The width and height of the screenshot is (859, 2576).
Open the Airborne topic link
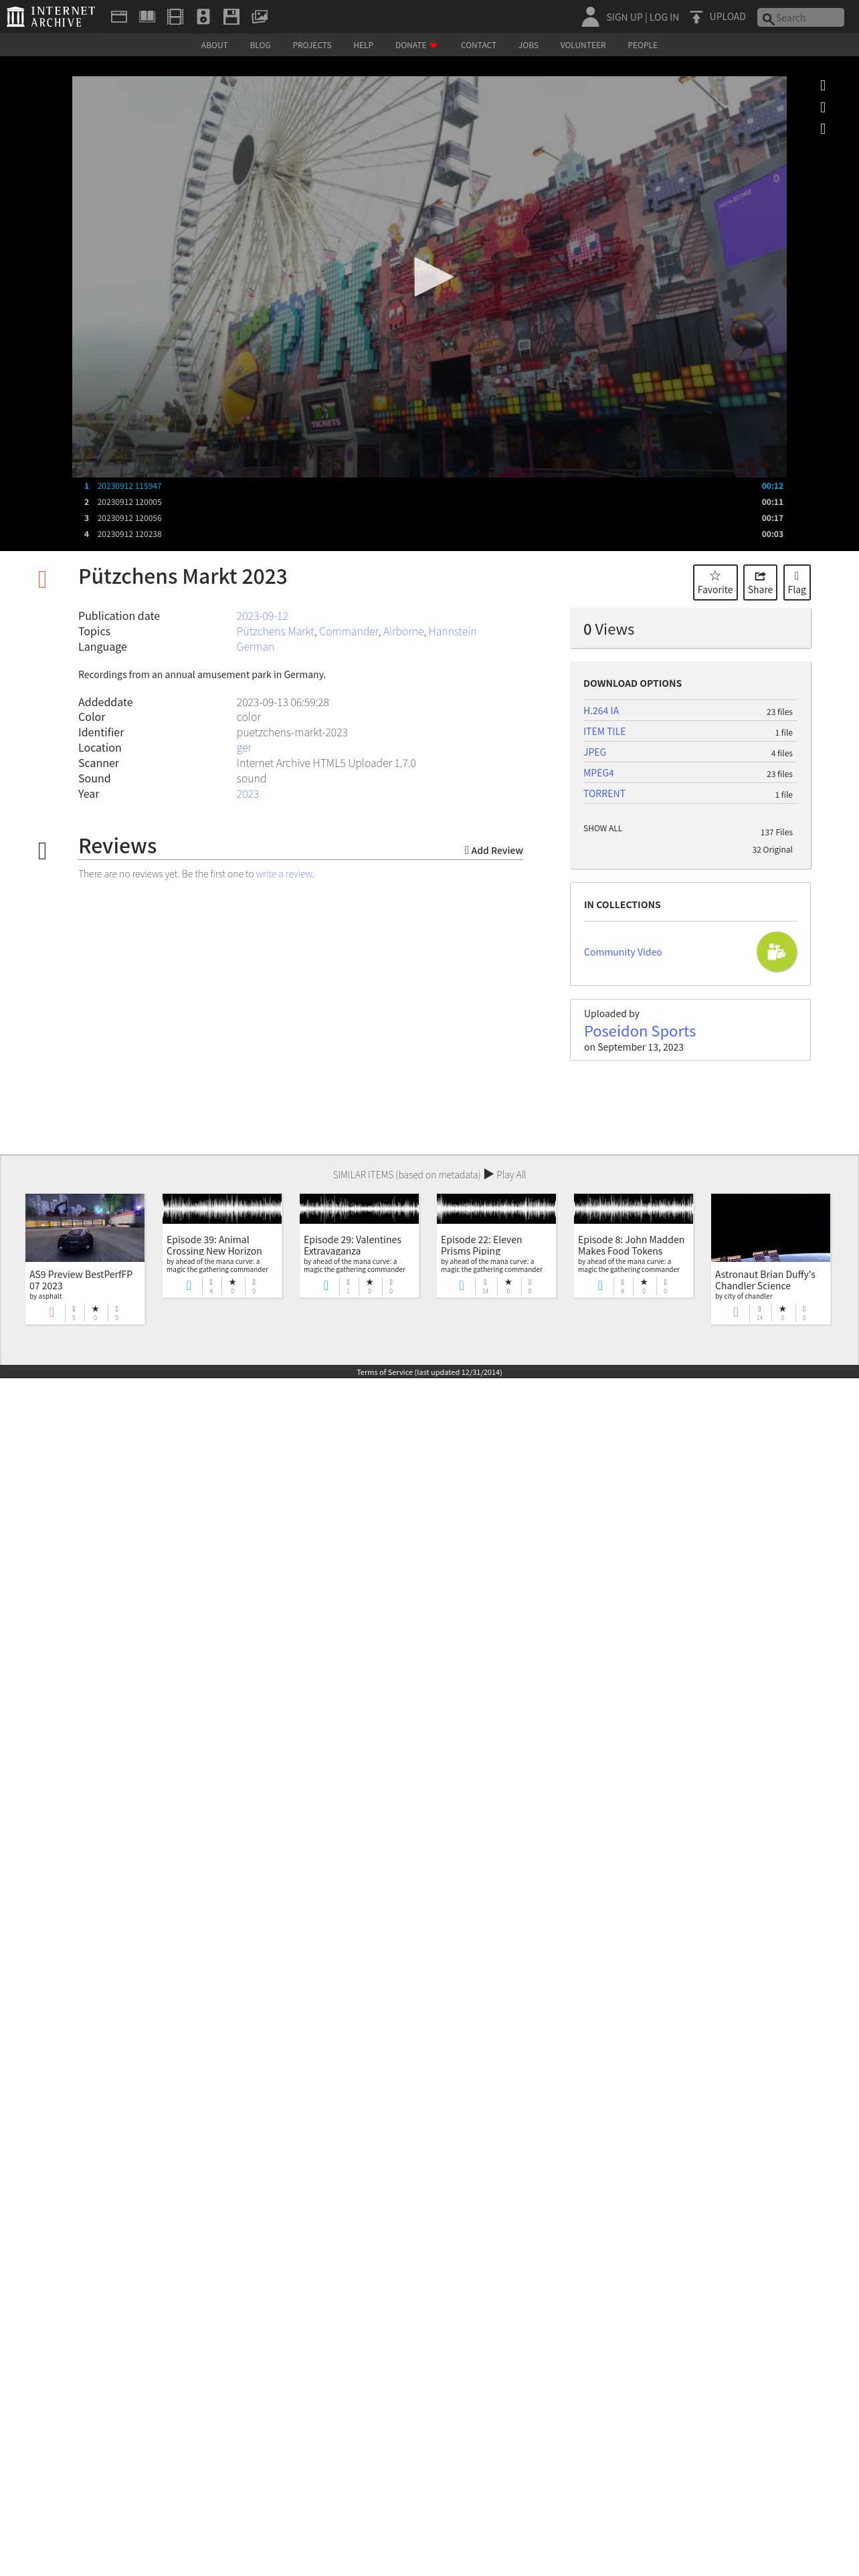coord(403,631)
